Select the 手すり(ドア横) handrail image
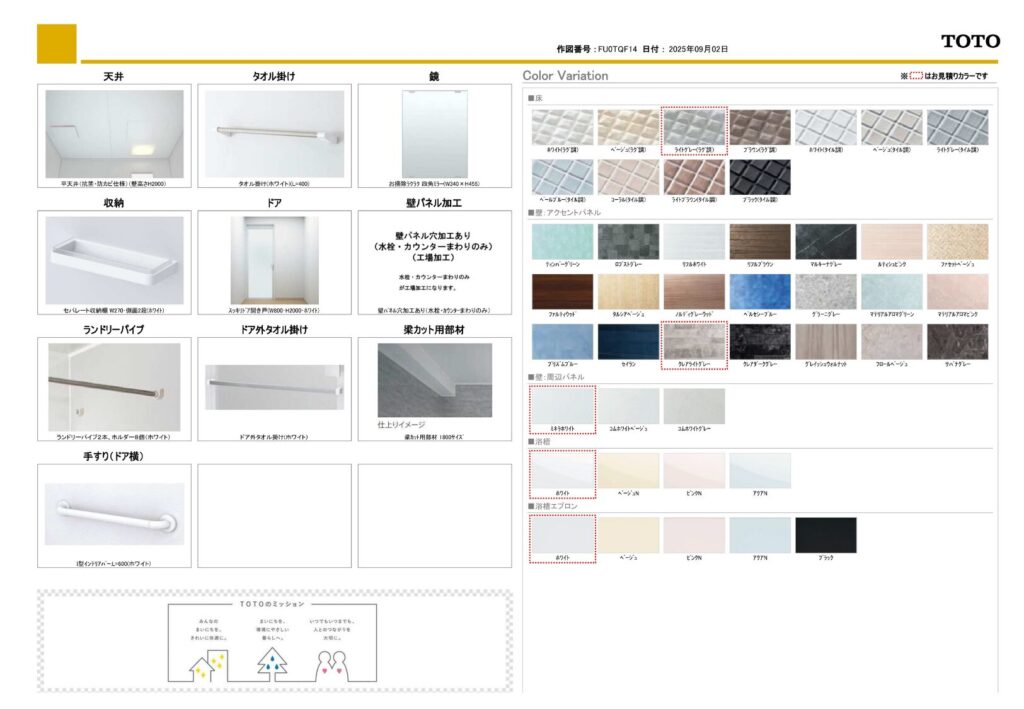 click(x=115, y=513)
